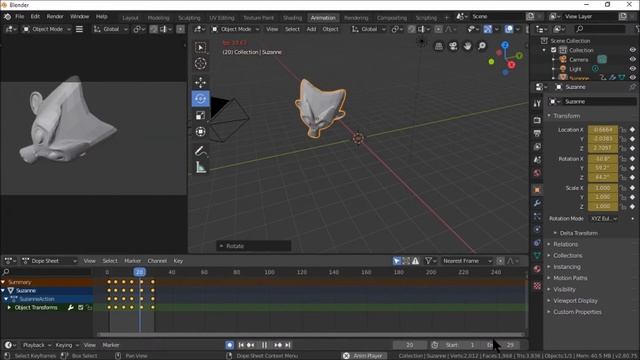Jump to the last frame

click(x=288, y=345)
